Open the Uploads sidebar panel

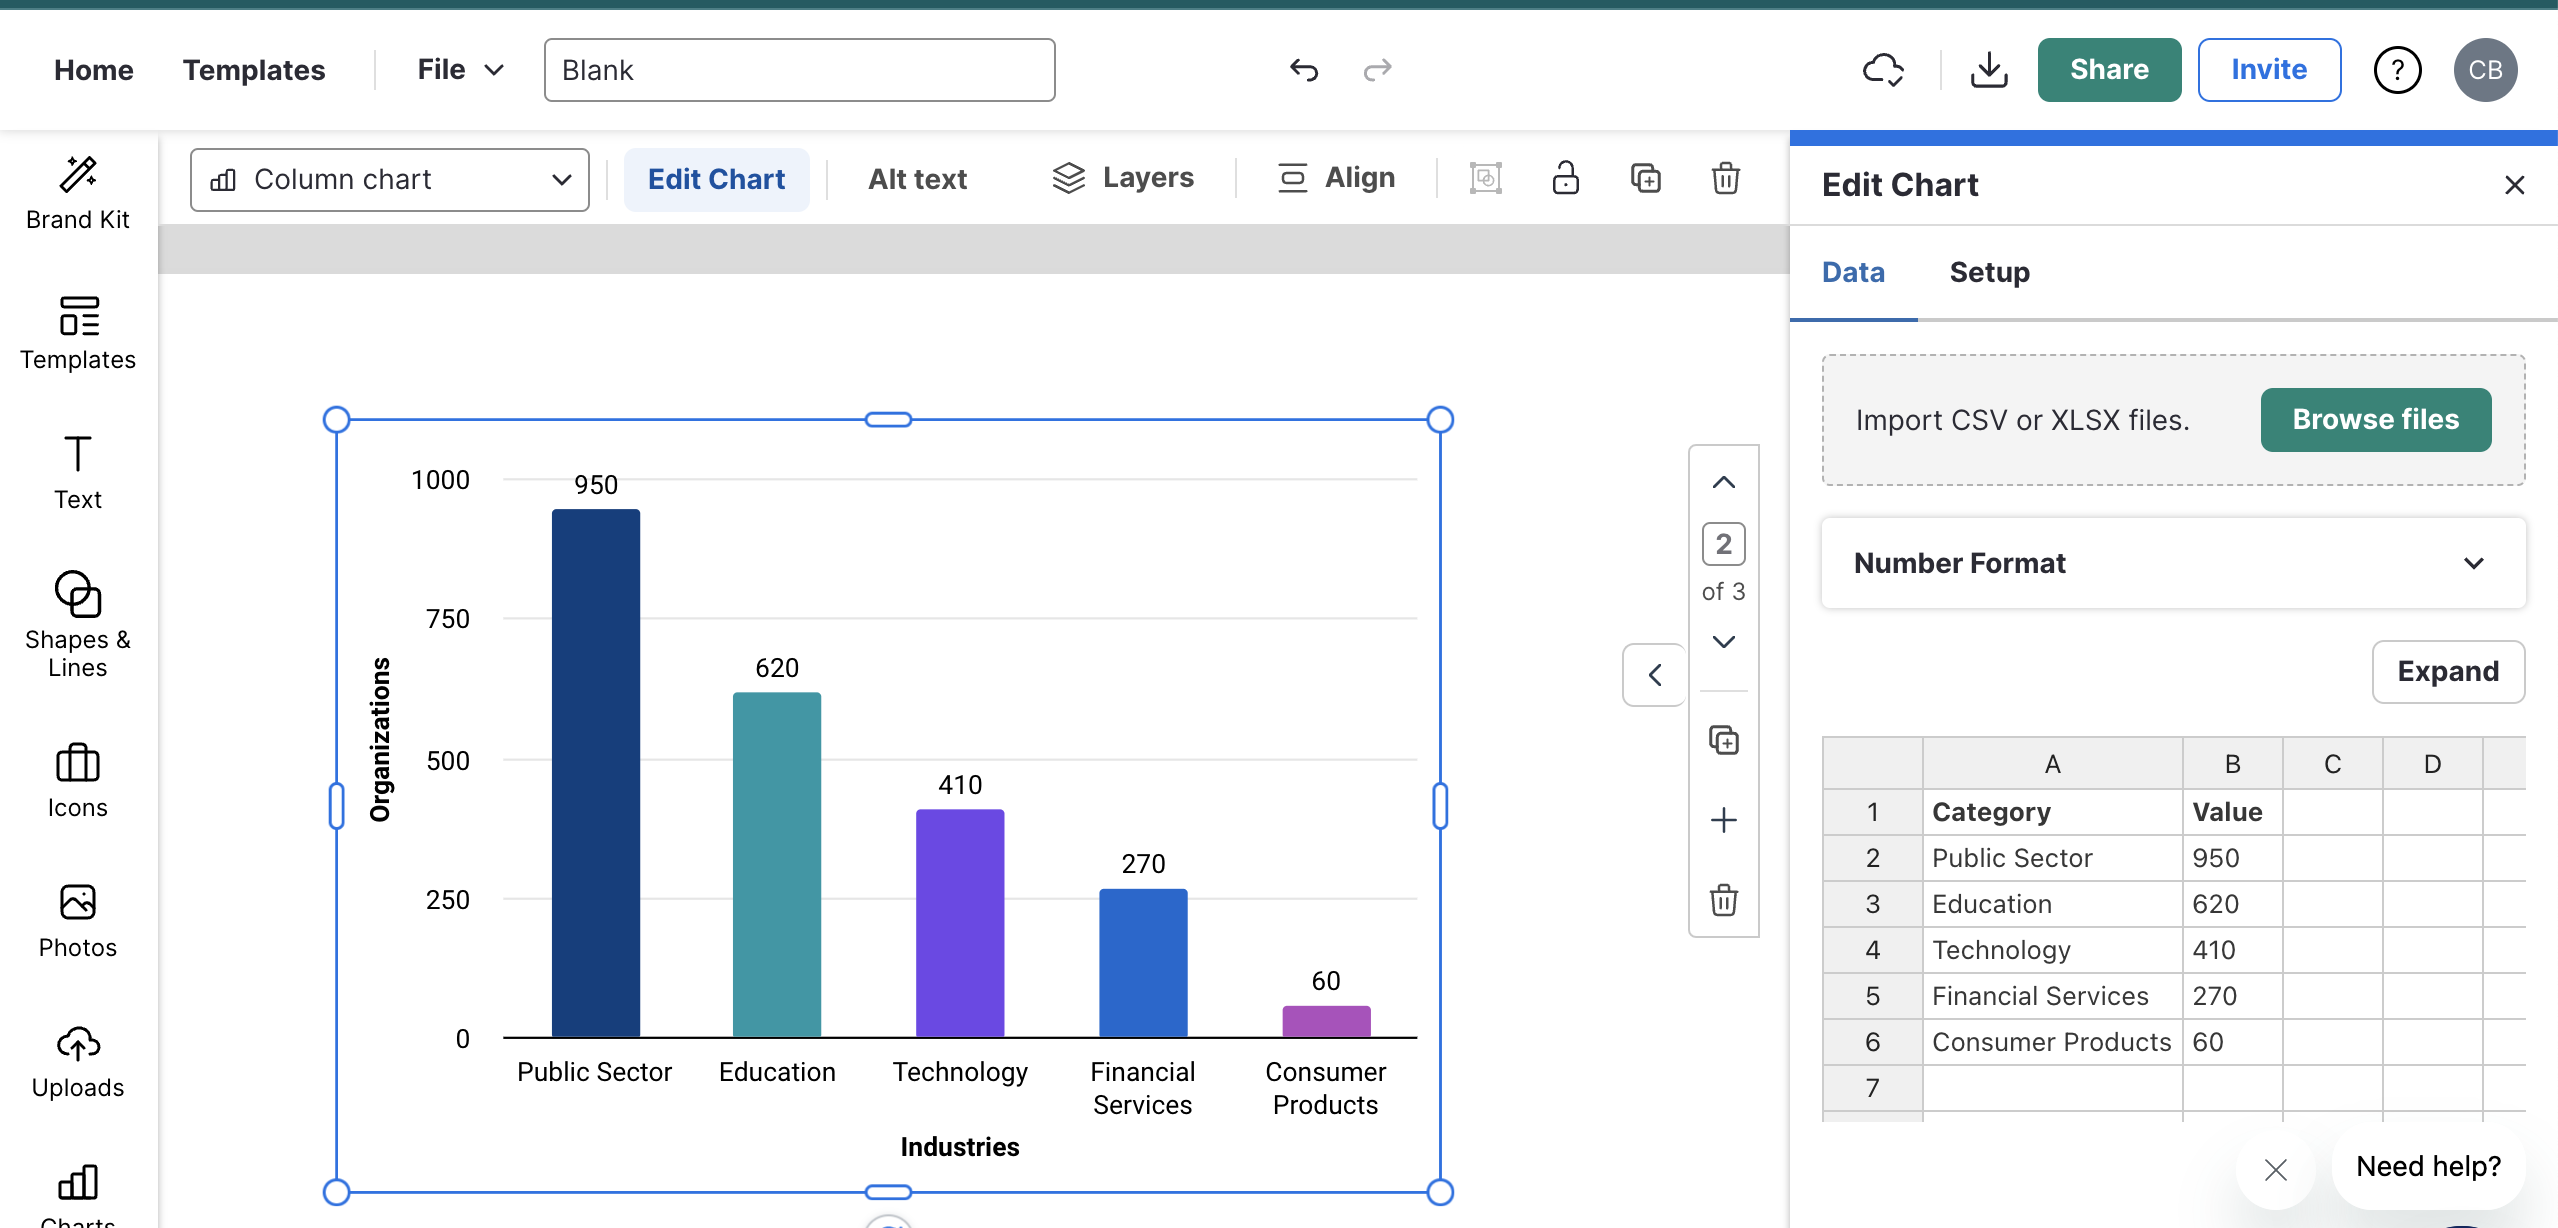[x=78, y=1062]
